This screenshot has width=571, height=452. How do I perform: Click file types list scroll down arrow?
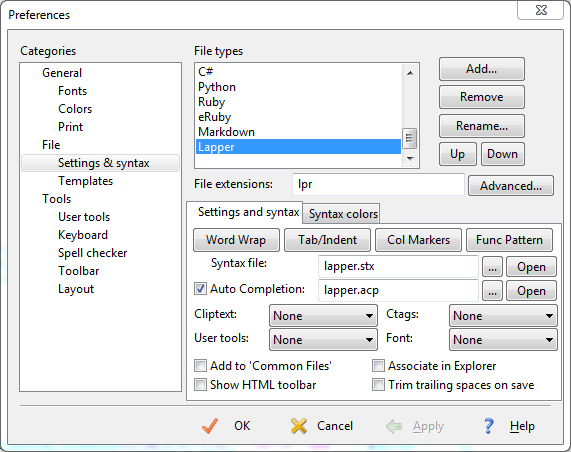[x=410, y=158]
